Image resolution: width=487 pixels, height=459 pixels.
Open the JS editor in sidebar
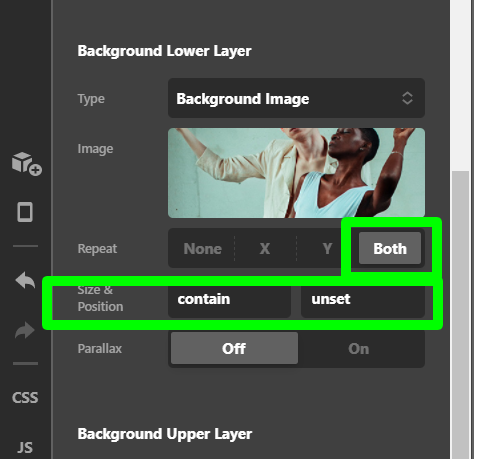[25, 448]
